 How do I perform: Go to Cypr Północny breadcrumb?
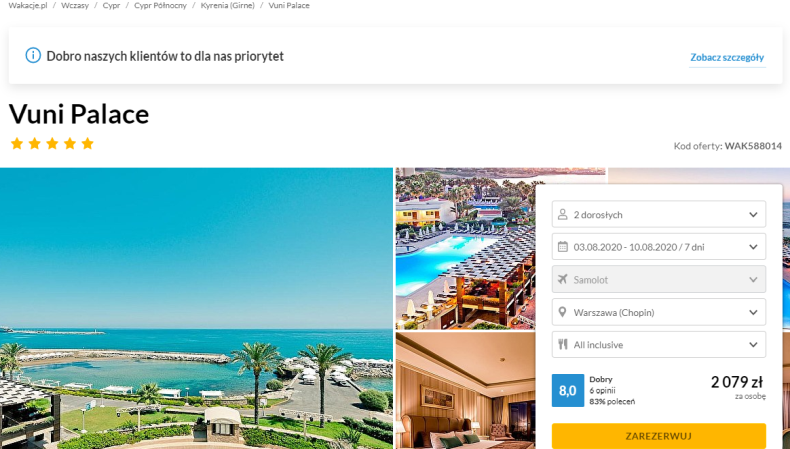[160, 6]
